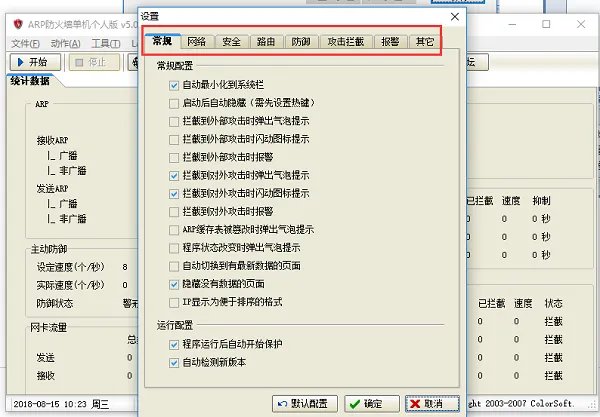This screenshot has height=417, width=600.
Task: Open the 安全 settings tab
Action: (231, 42)
